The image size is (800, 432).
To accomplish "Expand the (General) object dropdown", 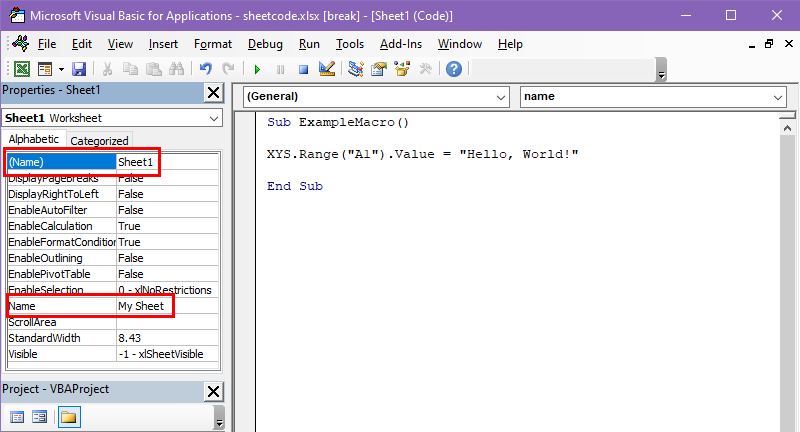I will [x=501, y=97].
